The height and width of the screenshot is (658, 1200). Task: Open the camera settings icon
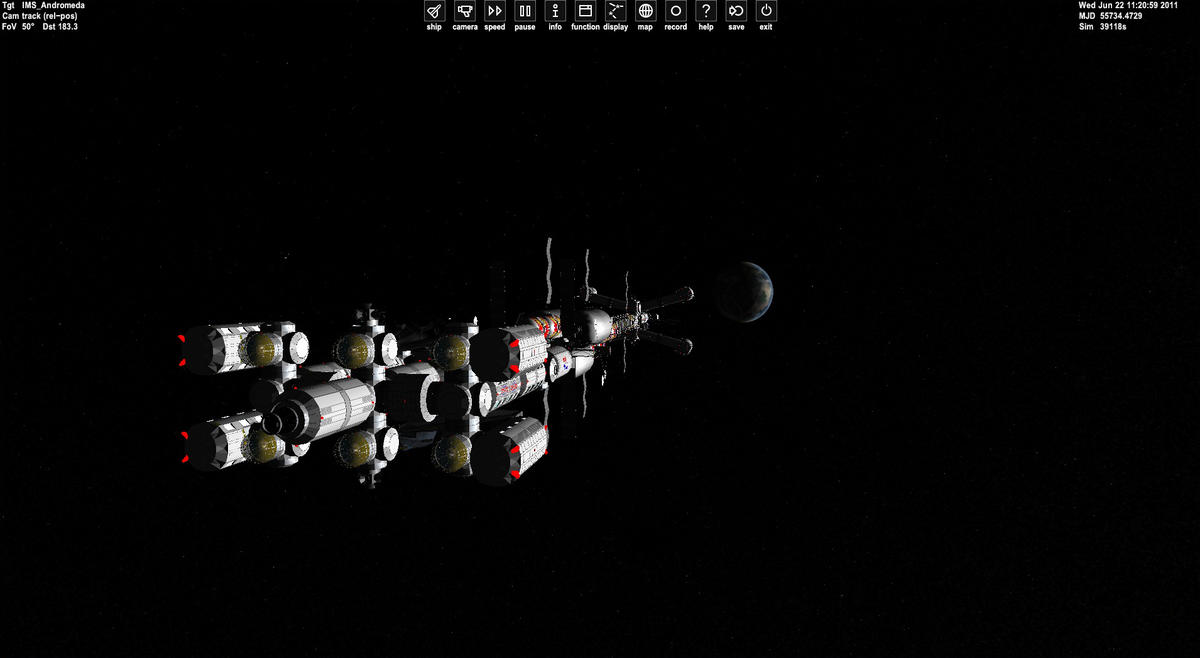click(x=464, y=11)
